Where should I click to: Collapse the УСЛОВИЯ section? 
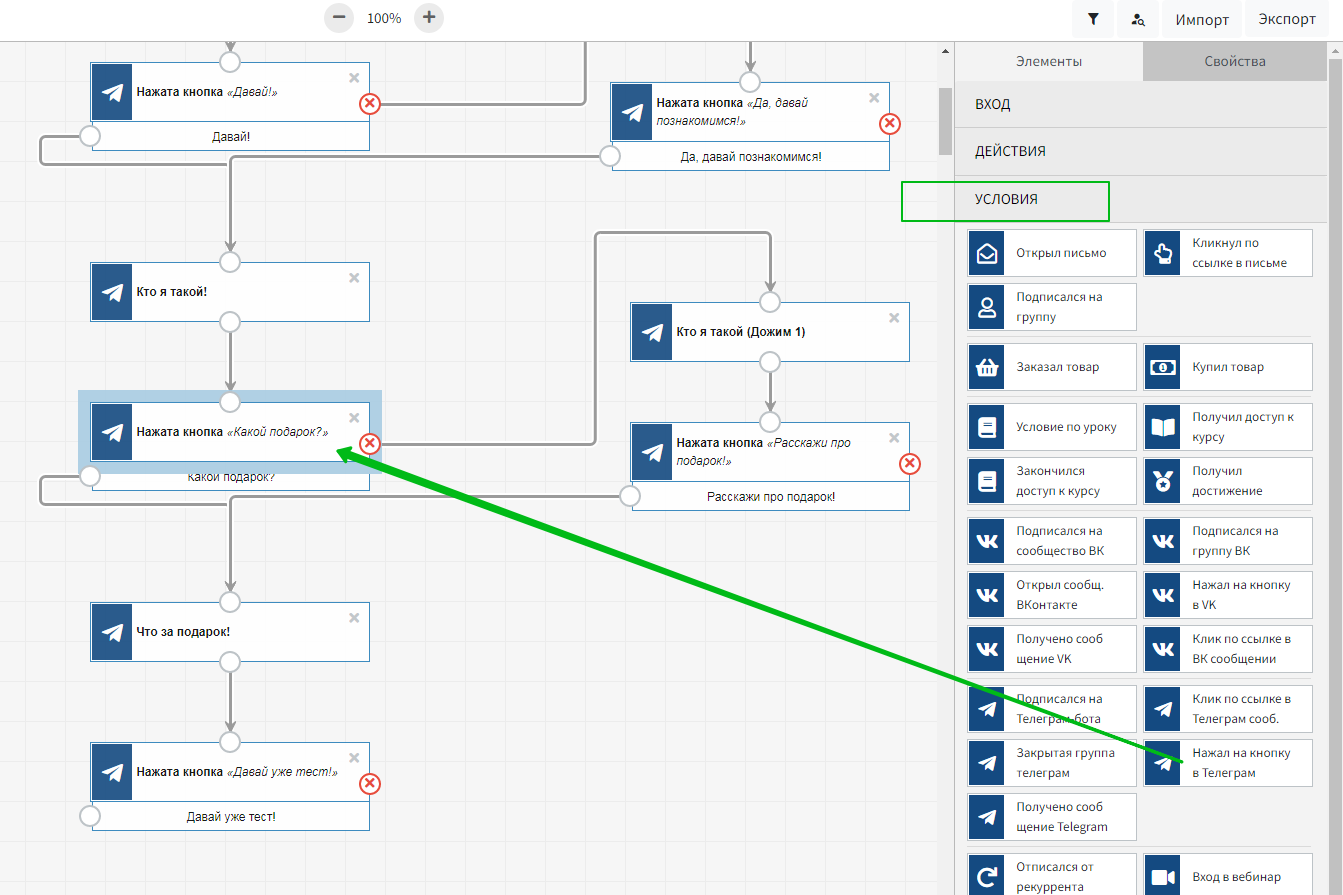click(1140, 199)
